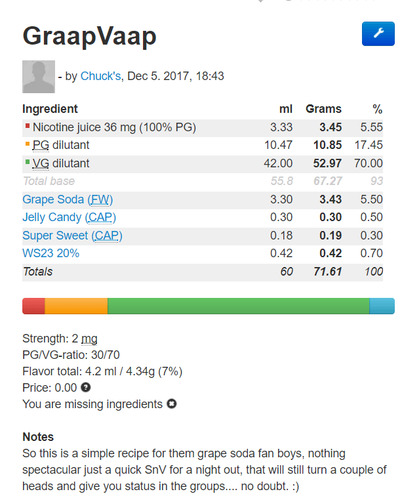This screenshot has width=402, height=498.
Task: Click the gray user avatar picture
Action: pos(39,76)
